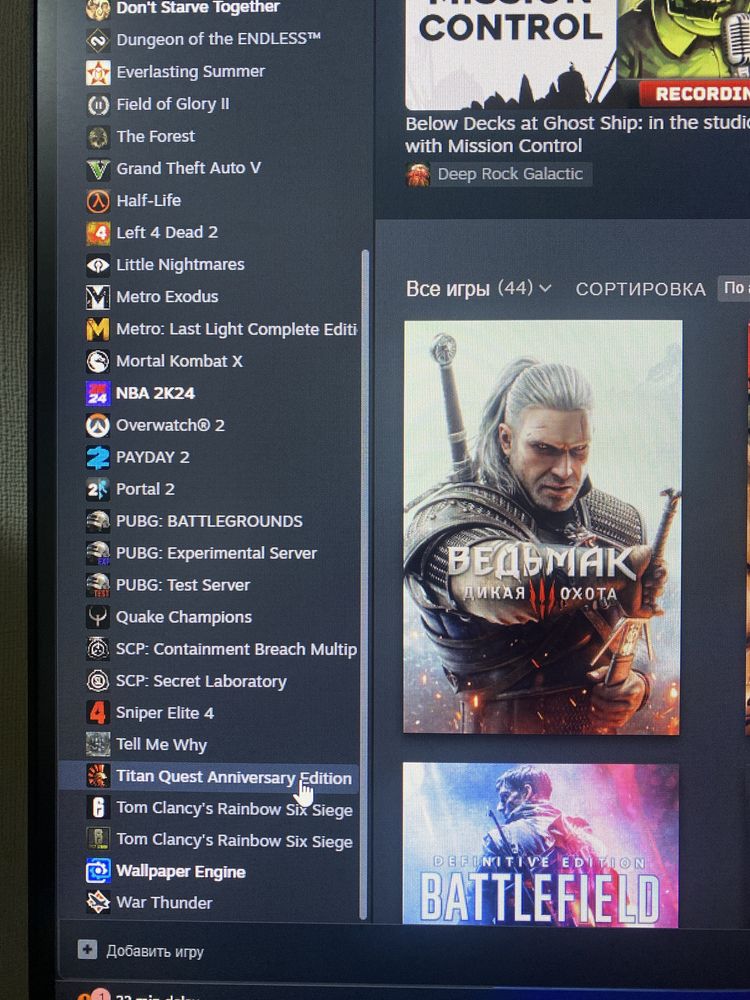
Task: Click the PAYDAY 2 icon
Action: [98, 457]
